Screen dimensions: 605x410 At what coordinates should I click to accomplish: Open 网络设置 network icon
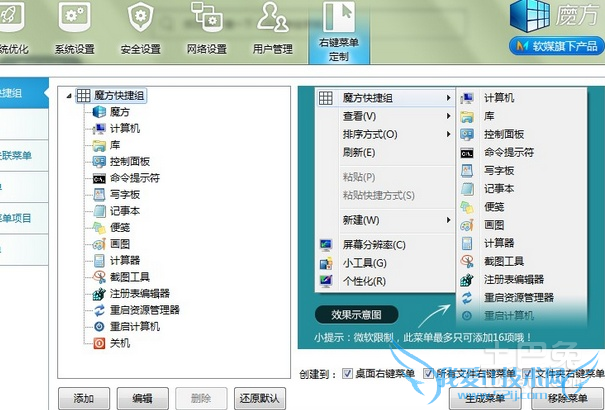point(206,17)
